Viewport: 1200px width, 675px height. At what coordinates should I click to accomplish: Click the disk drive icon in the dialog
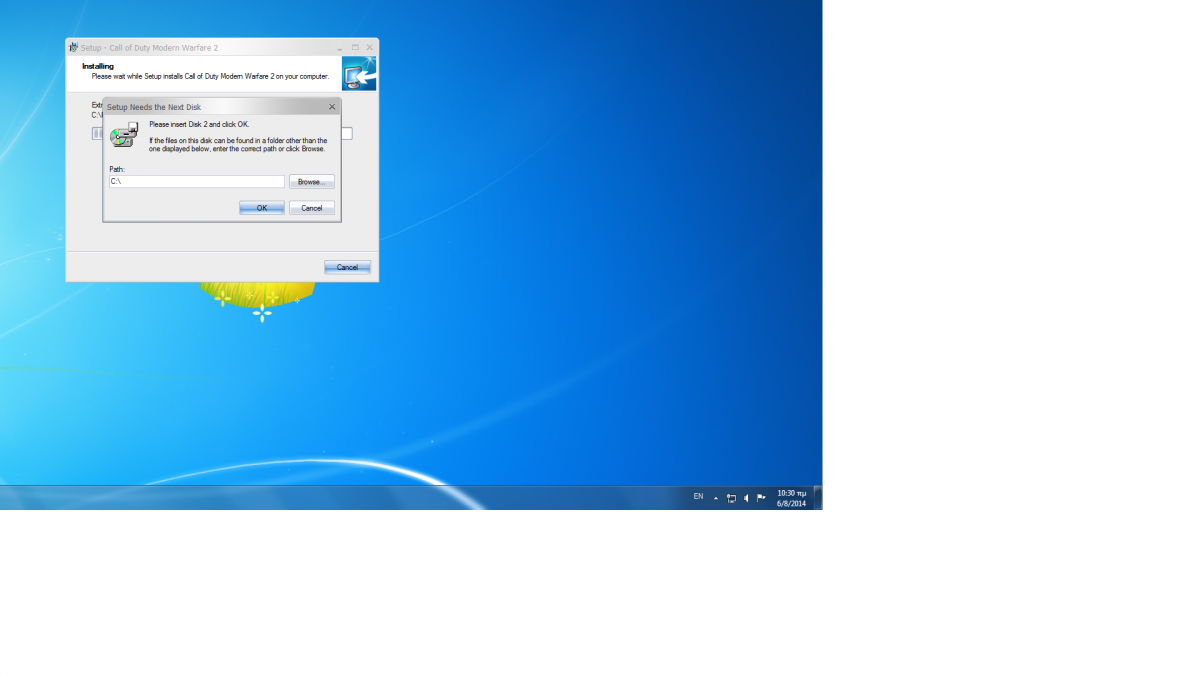(x=124, y=135)
